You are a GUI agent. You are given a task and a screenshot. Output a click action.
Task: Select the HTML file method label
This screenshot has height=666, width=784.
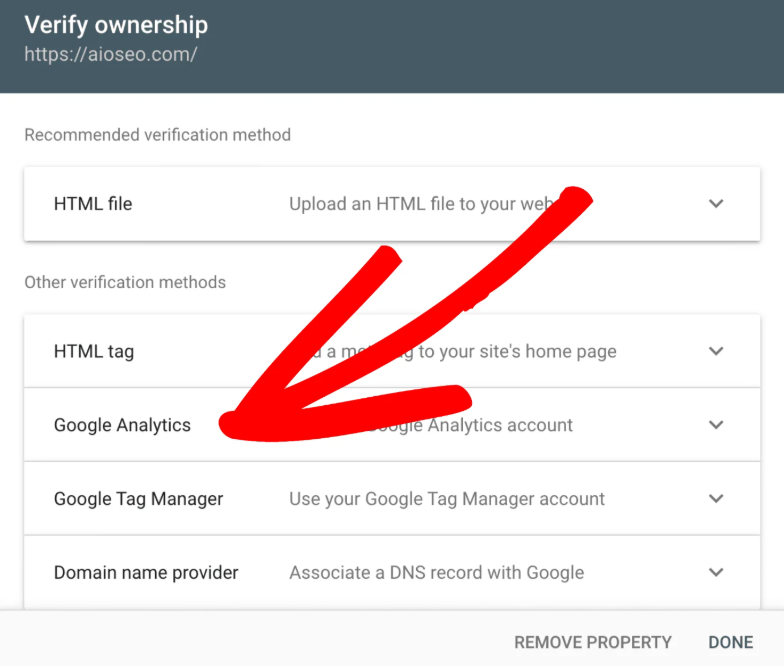pyautogui.click(x=93, y=204)
